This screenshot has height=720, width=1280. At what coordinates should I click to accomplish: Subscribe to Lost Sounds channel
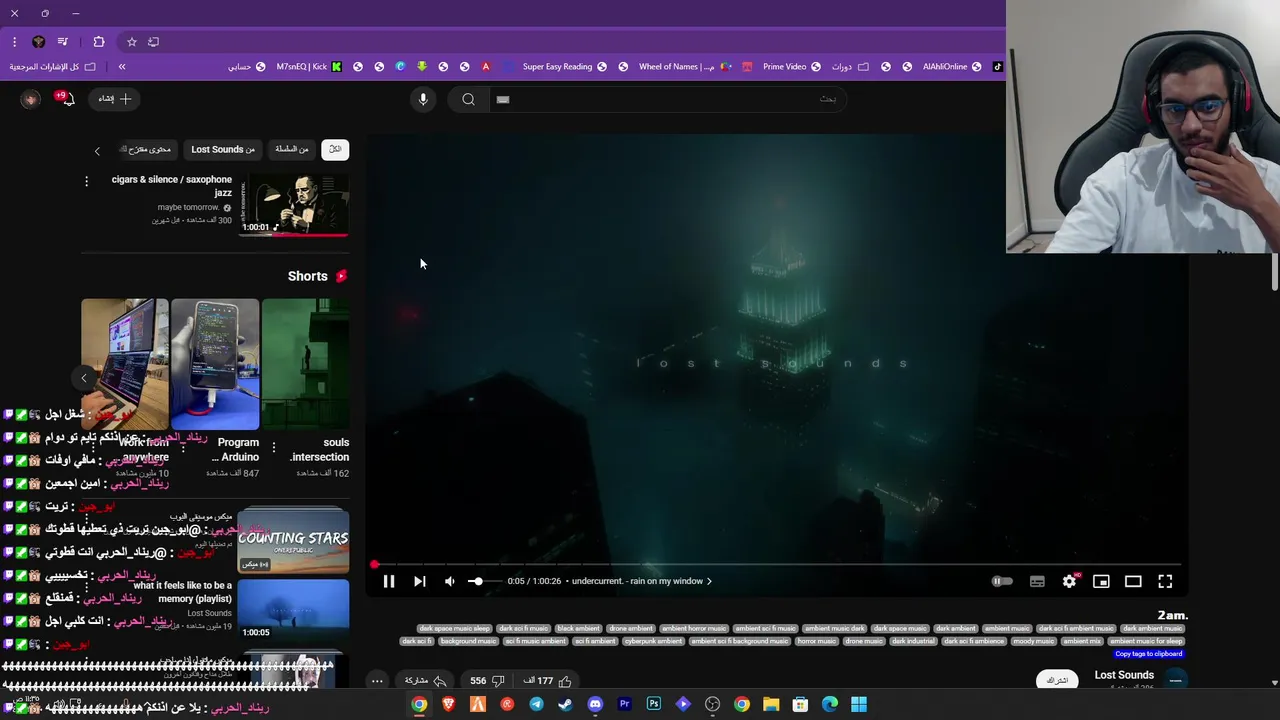pyautogui.click(x=1057, y=680)
